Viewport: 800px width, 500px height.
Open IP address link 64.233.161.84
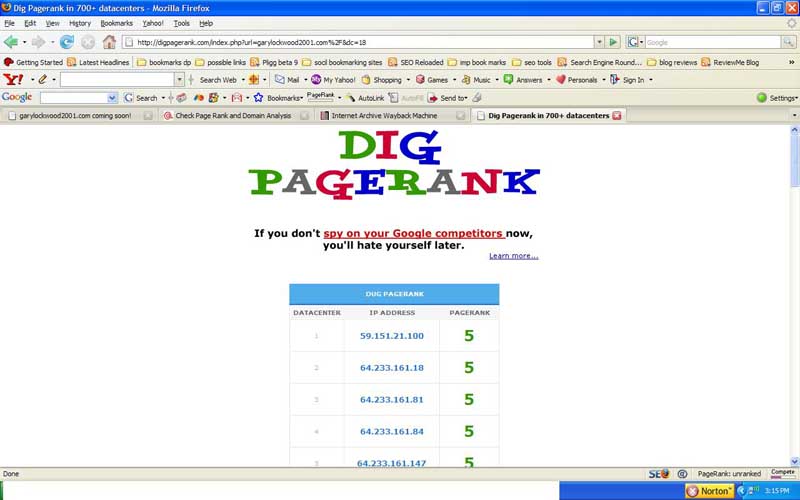point(392,432)
